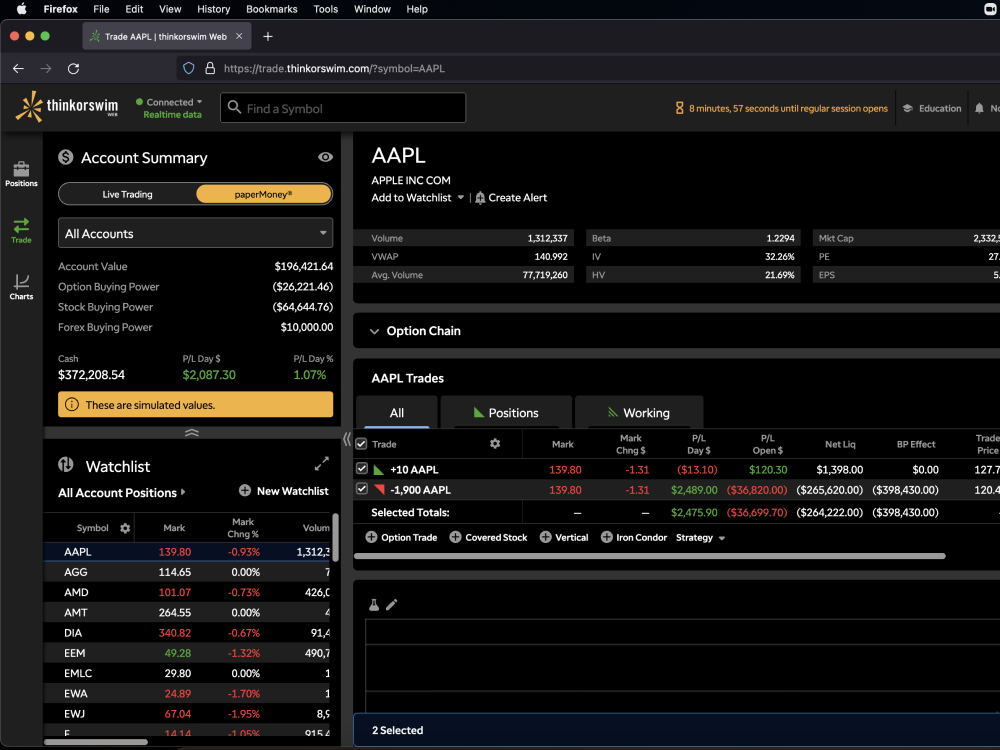Open a new browser tab

pyautogui.click(x=268, y=36)
